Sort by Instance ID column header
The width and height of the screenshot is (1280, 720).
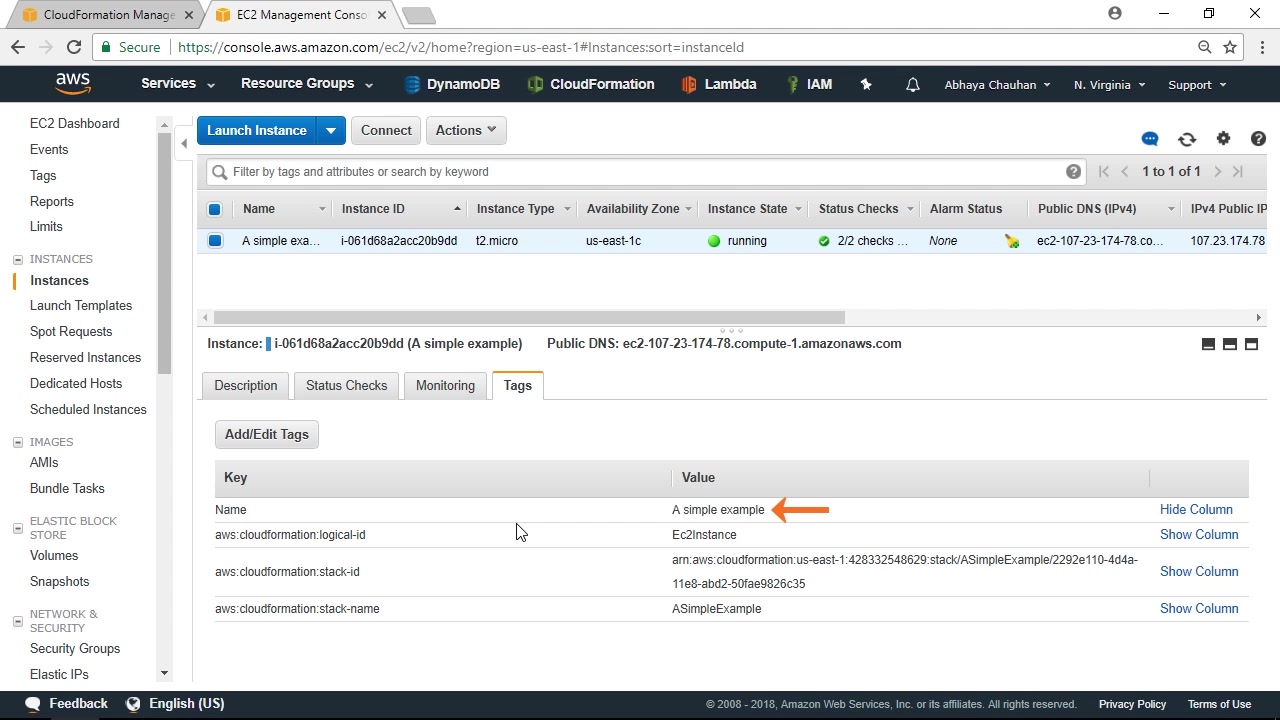click(399, 209)
